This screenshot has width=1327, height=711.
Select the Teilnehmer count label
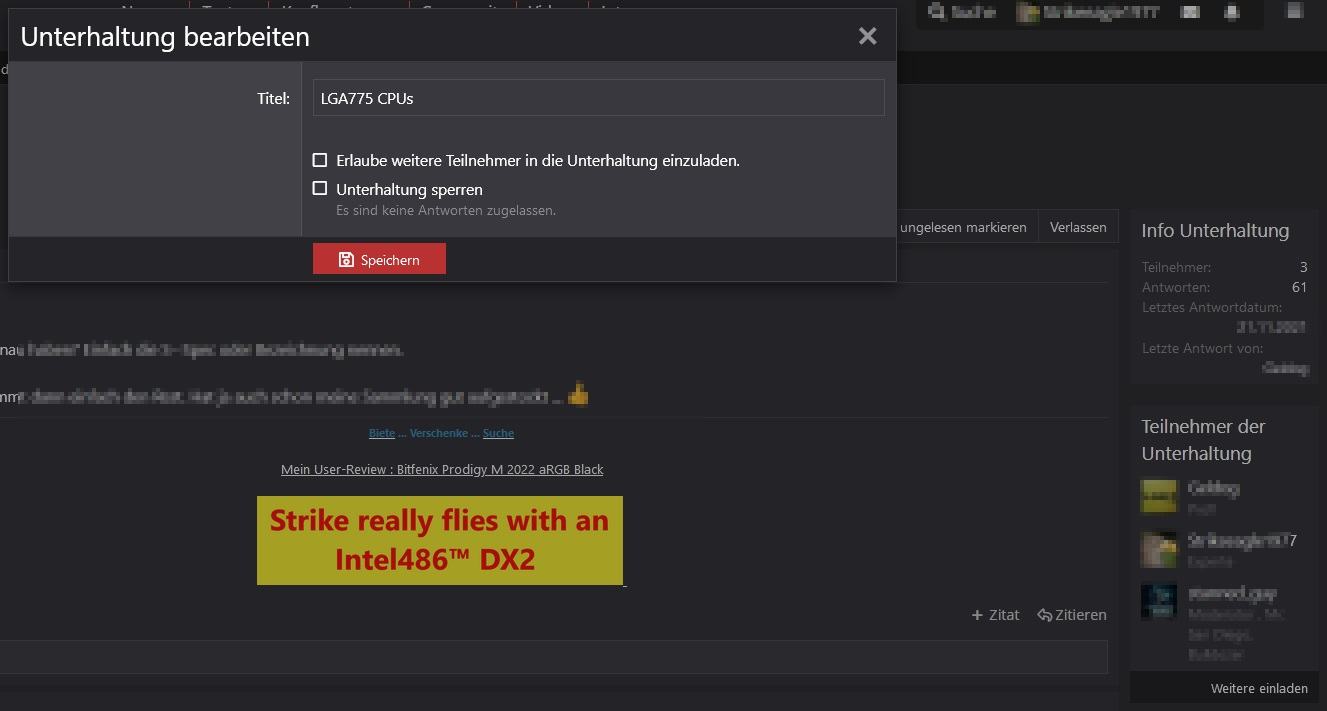1176,267
